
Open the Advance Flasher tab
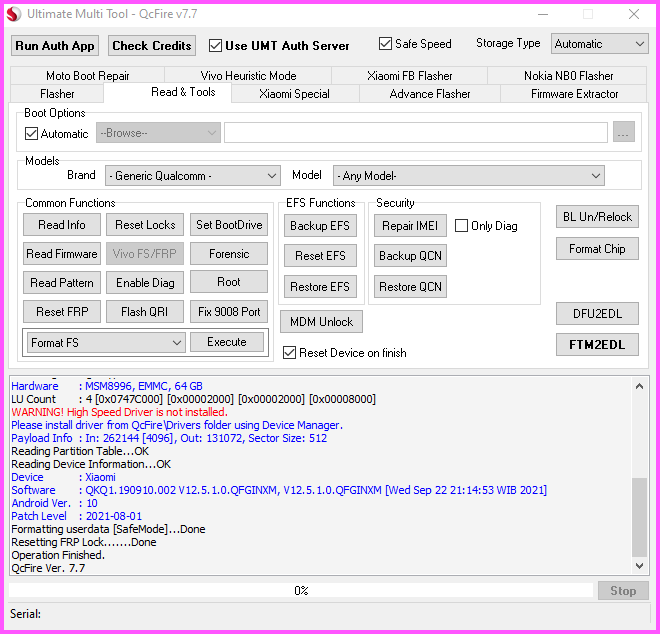click(x=430, y=93)
